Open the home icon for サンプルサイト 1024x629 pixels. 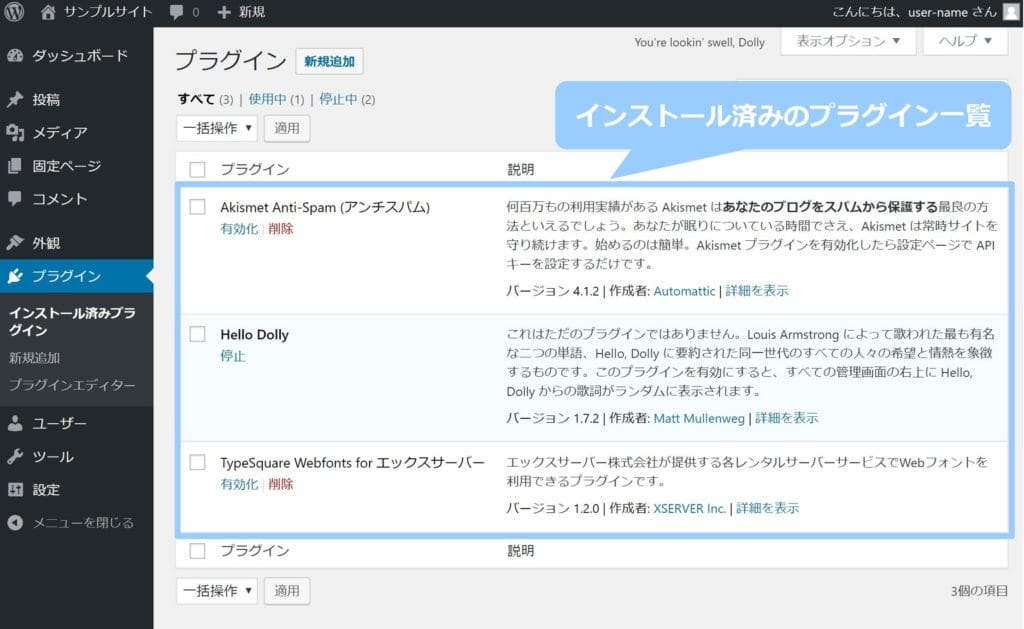click(x=48, y=13)
